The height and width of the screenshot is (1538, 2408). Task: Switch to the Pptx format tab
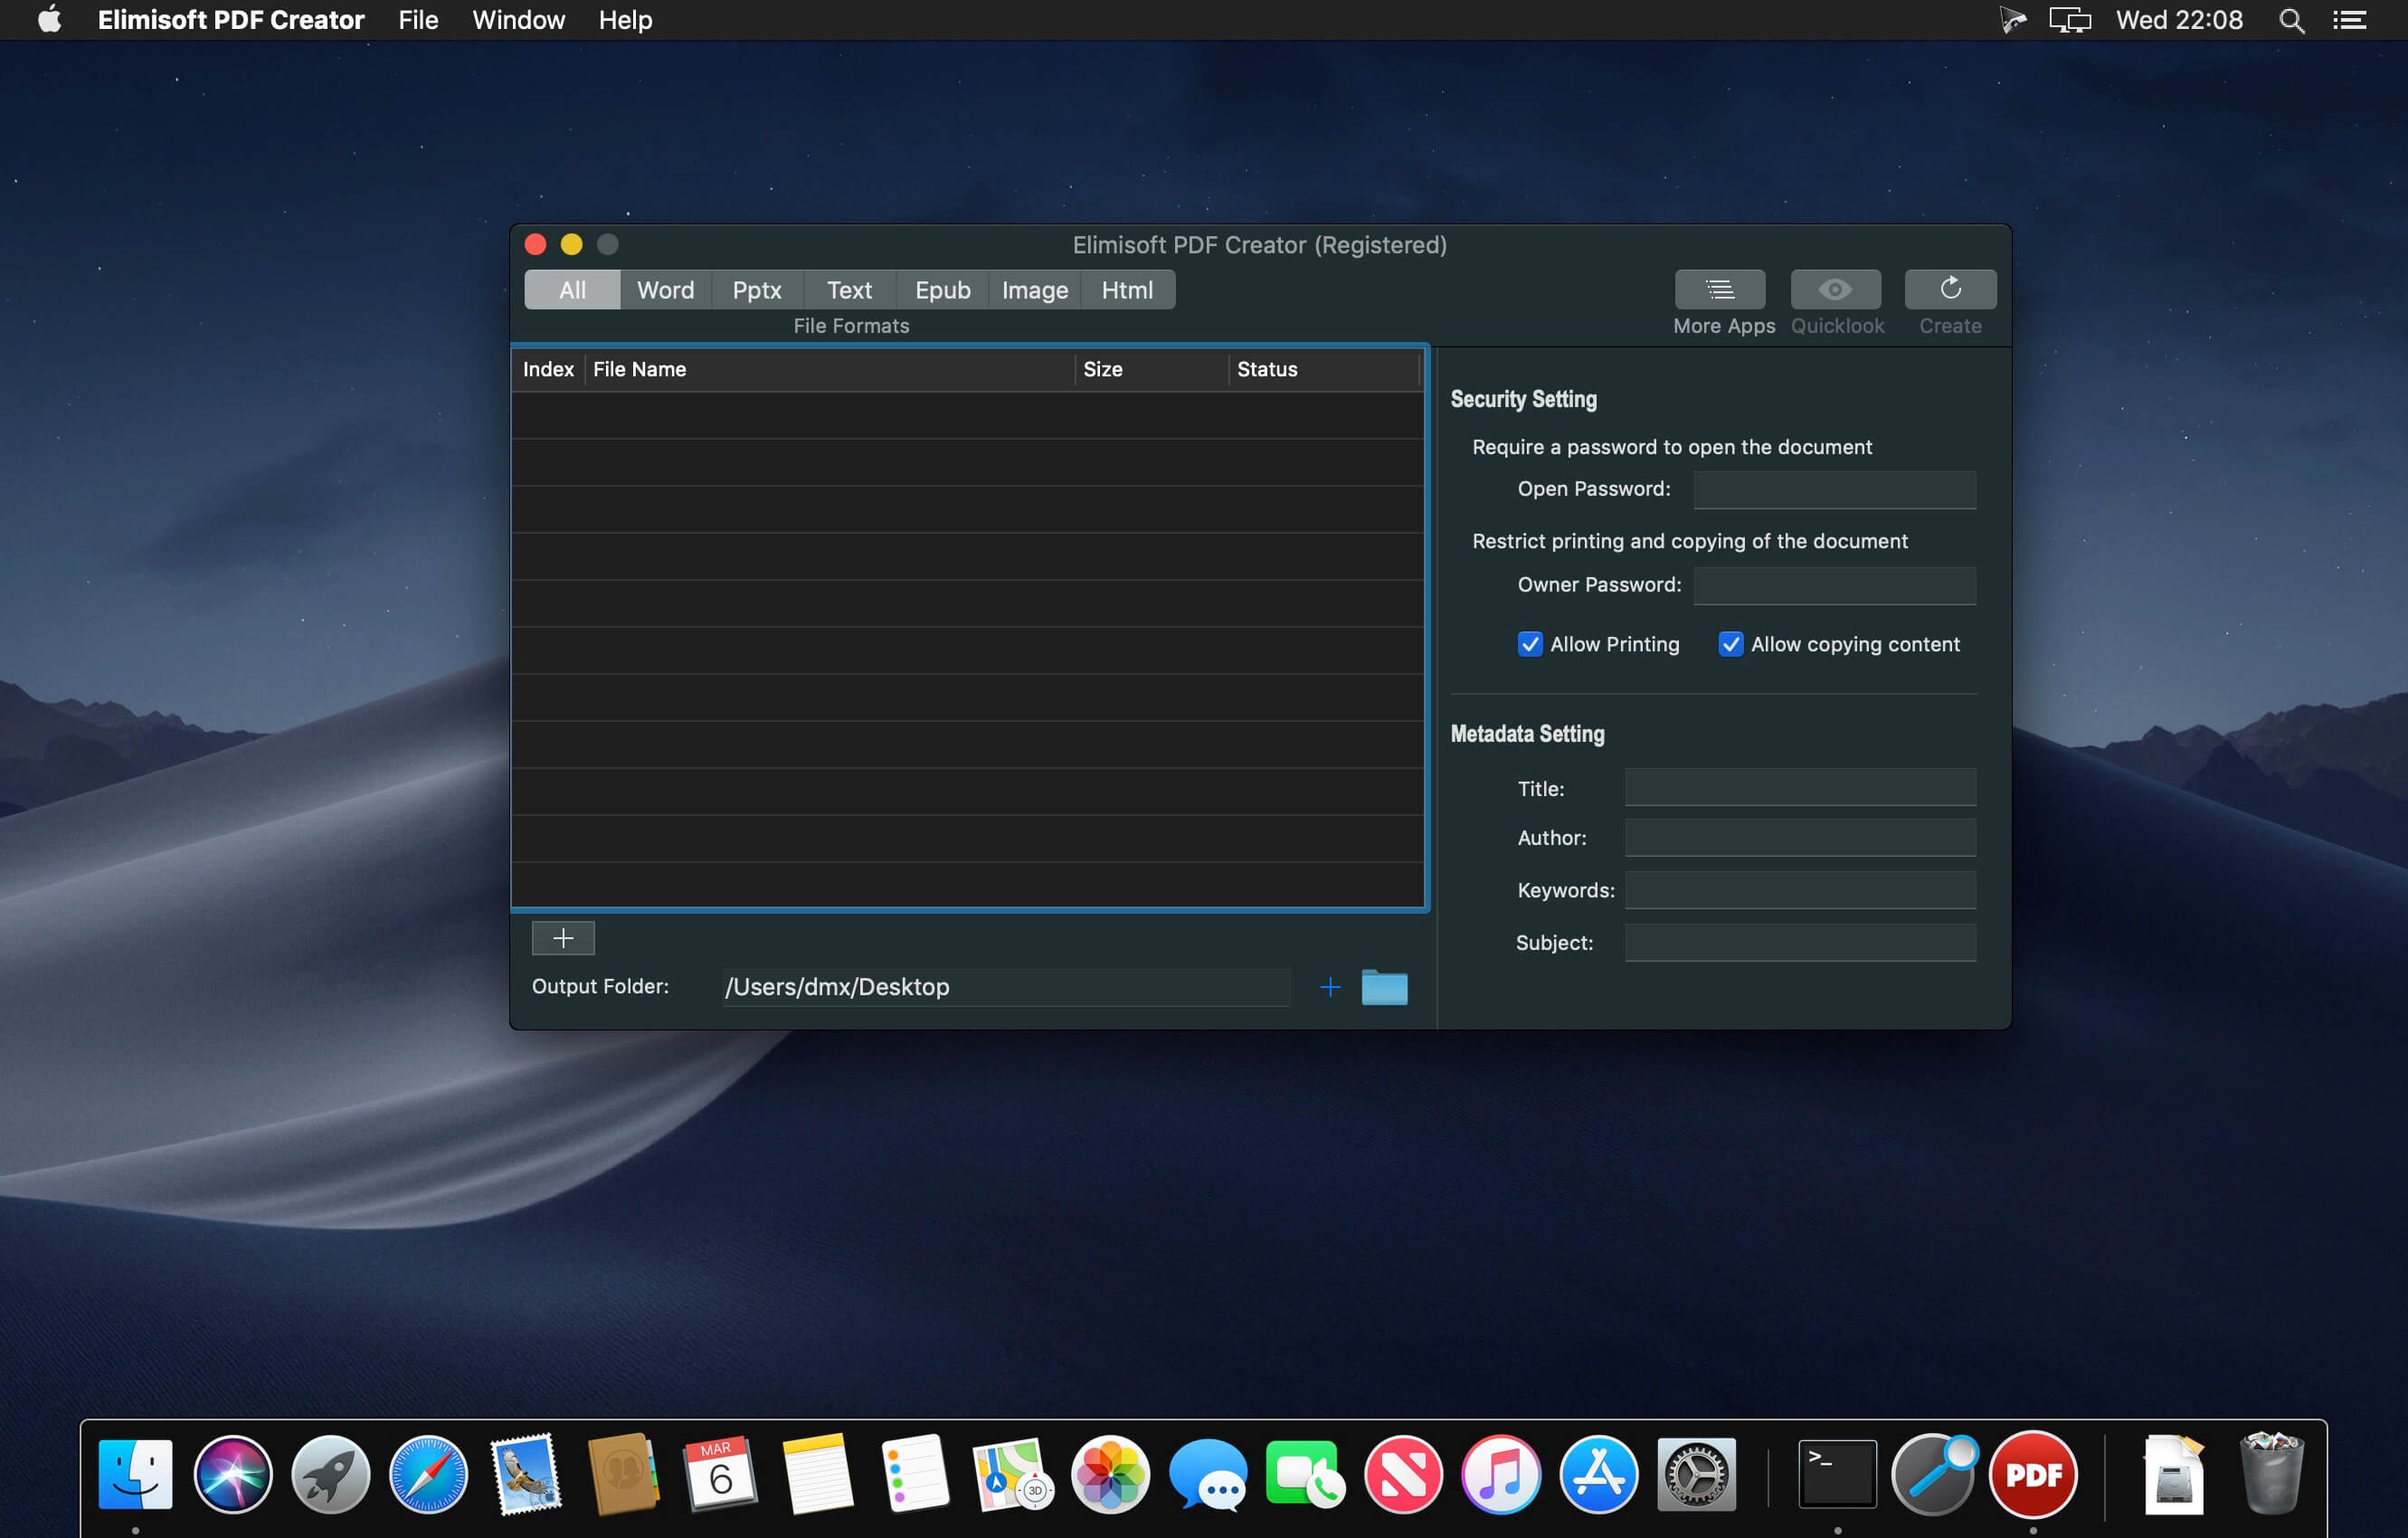tap(757, 290)
